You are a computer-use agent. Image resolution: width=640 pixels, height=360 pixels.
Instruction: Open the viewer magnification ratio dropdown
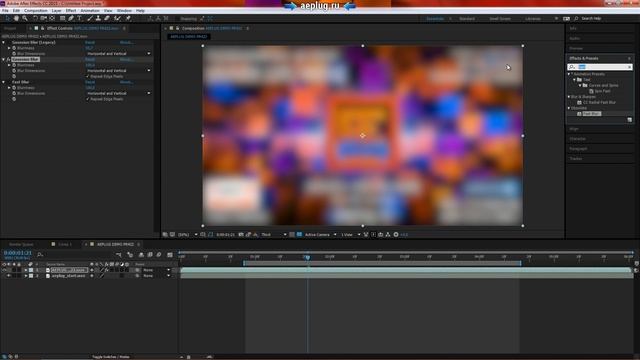coord(188,235)
